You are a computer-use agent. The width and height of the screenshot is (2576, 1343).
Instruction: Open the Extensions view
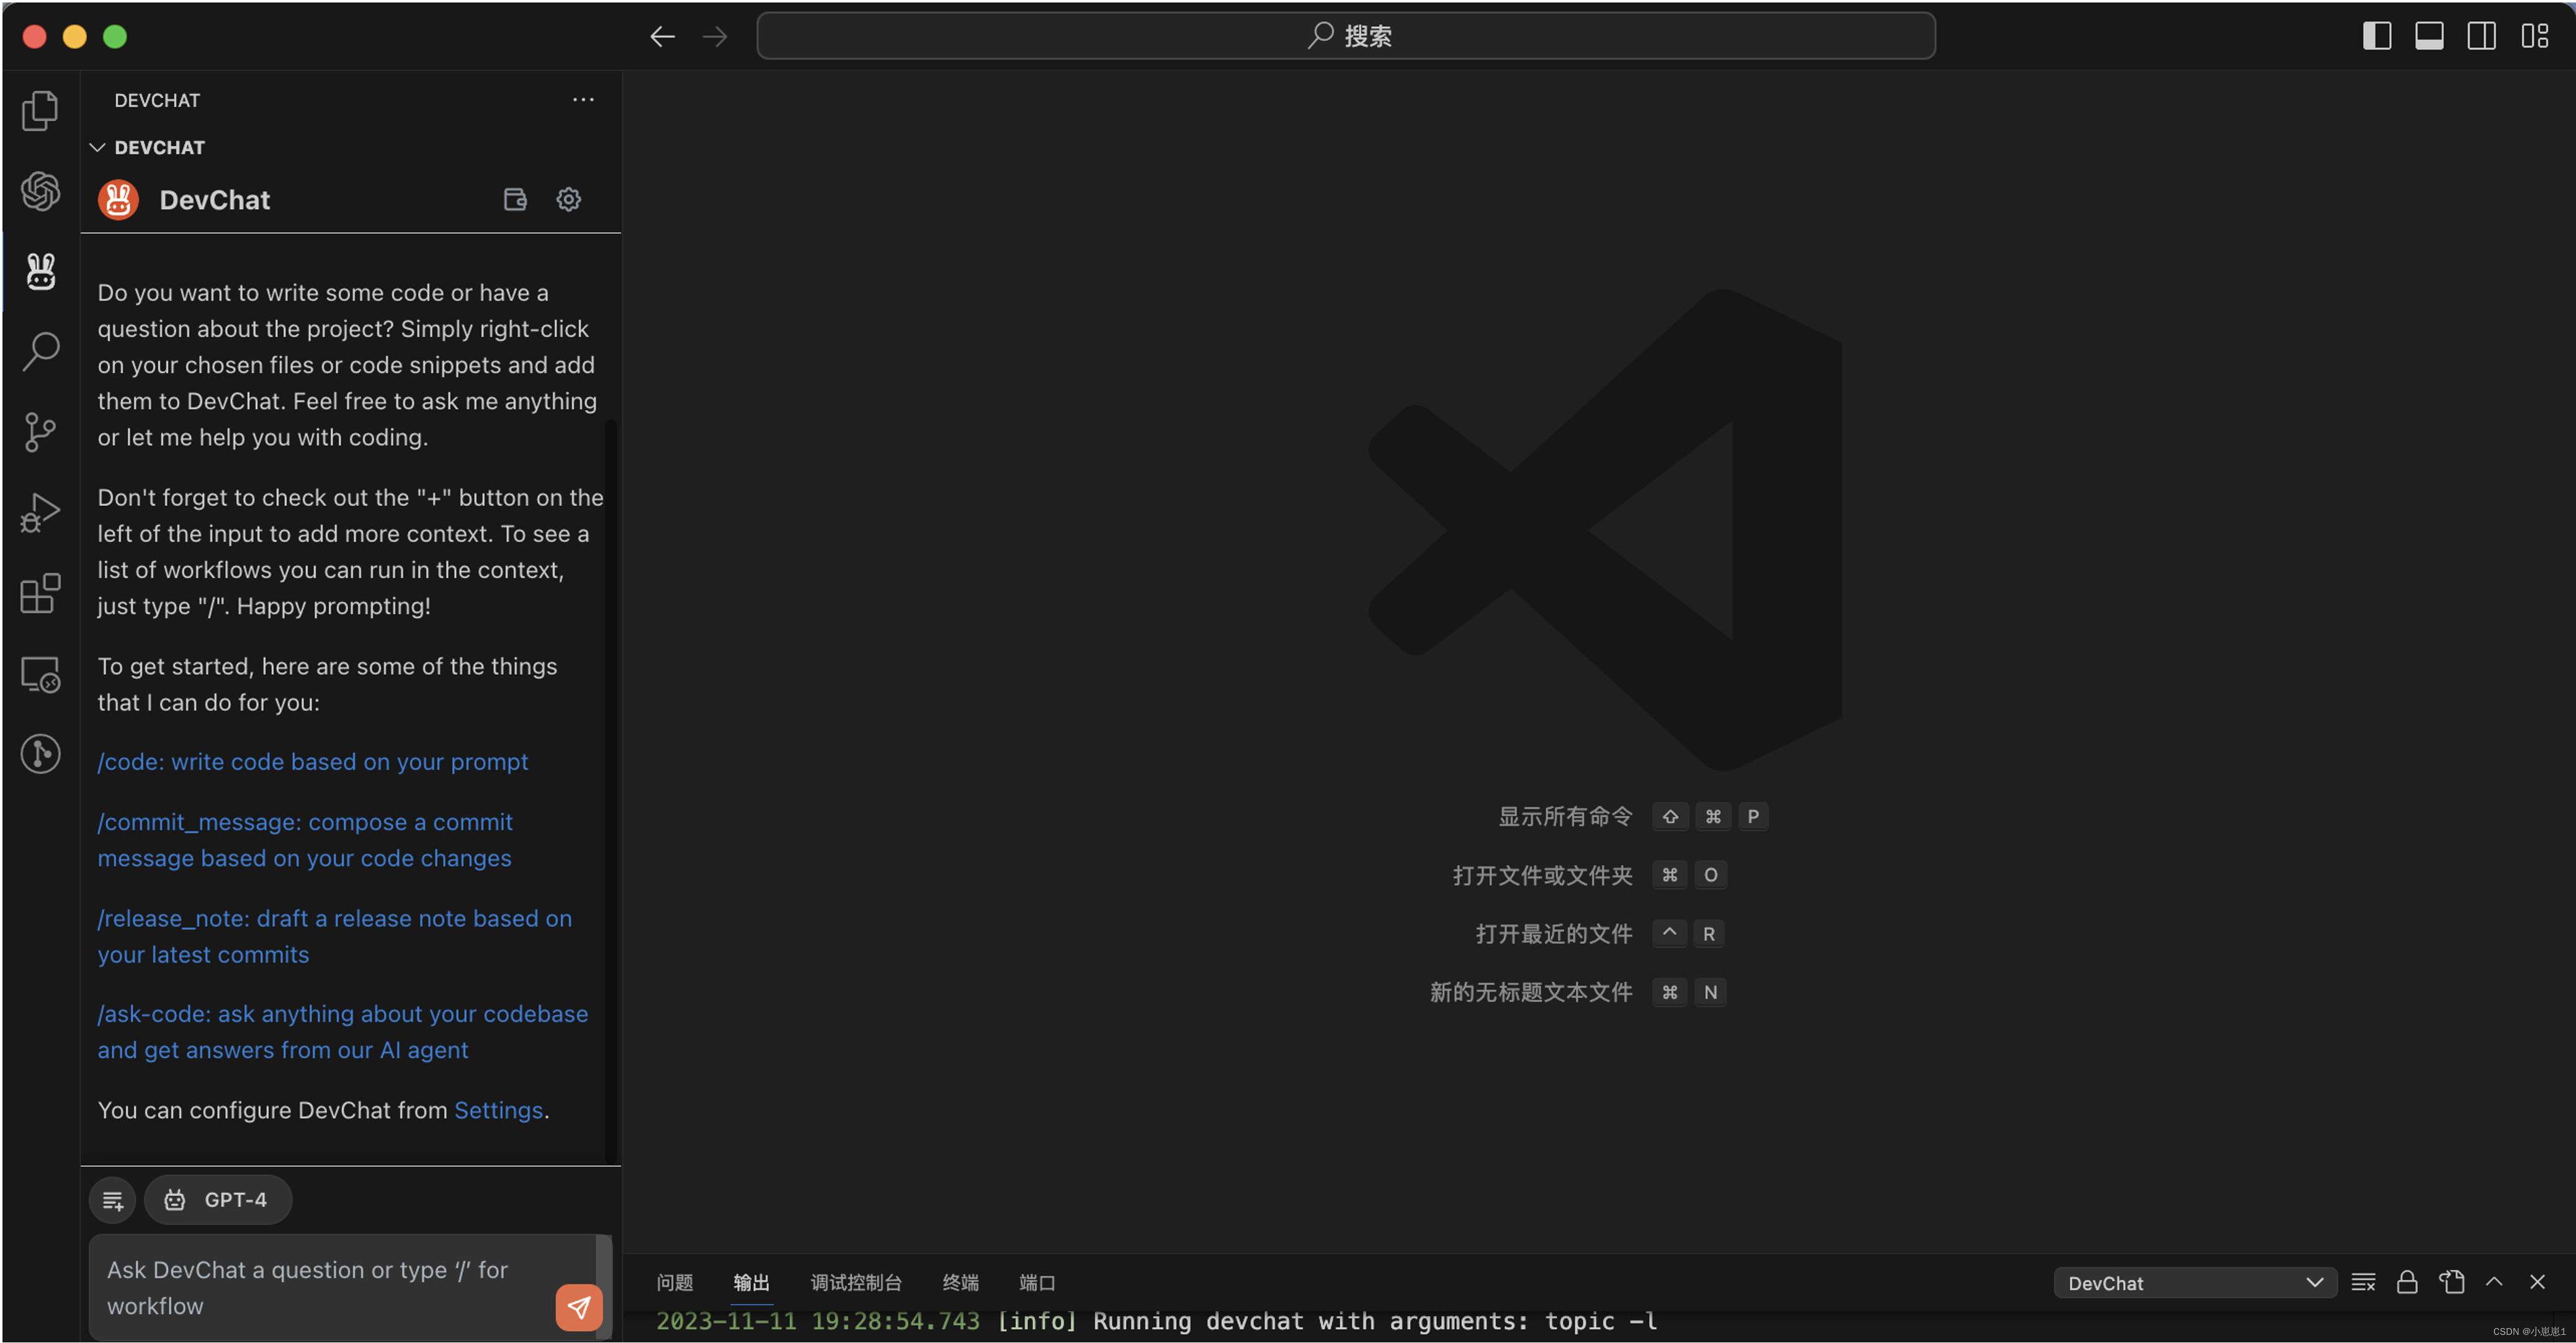(40, 593)
